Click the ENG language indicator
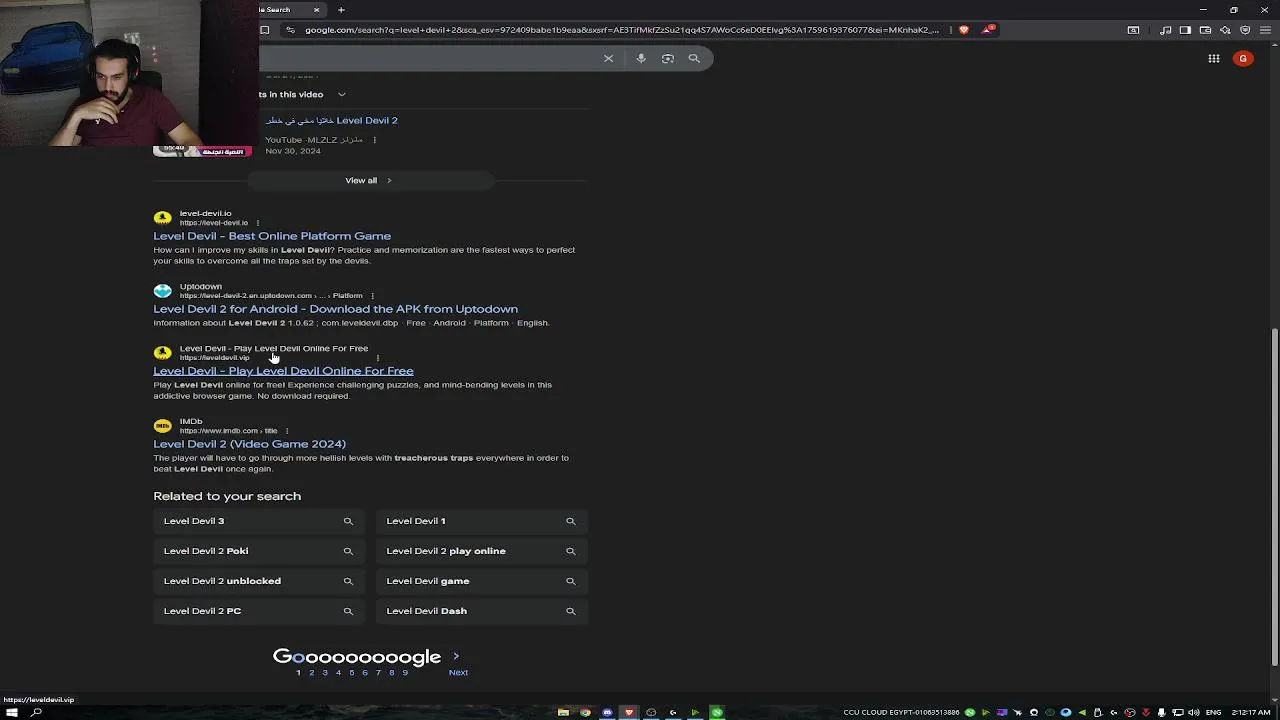1280x720 pixels. (1214, 712)
